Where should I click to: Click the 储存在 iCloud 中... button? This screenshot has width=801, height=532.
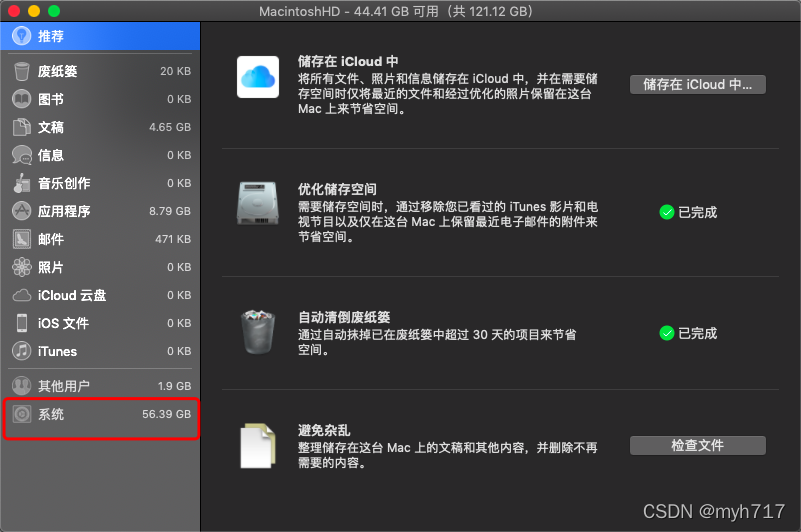point(697,84)
